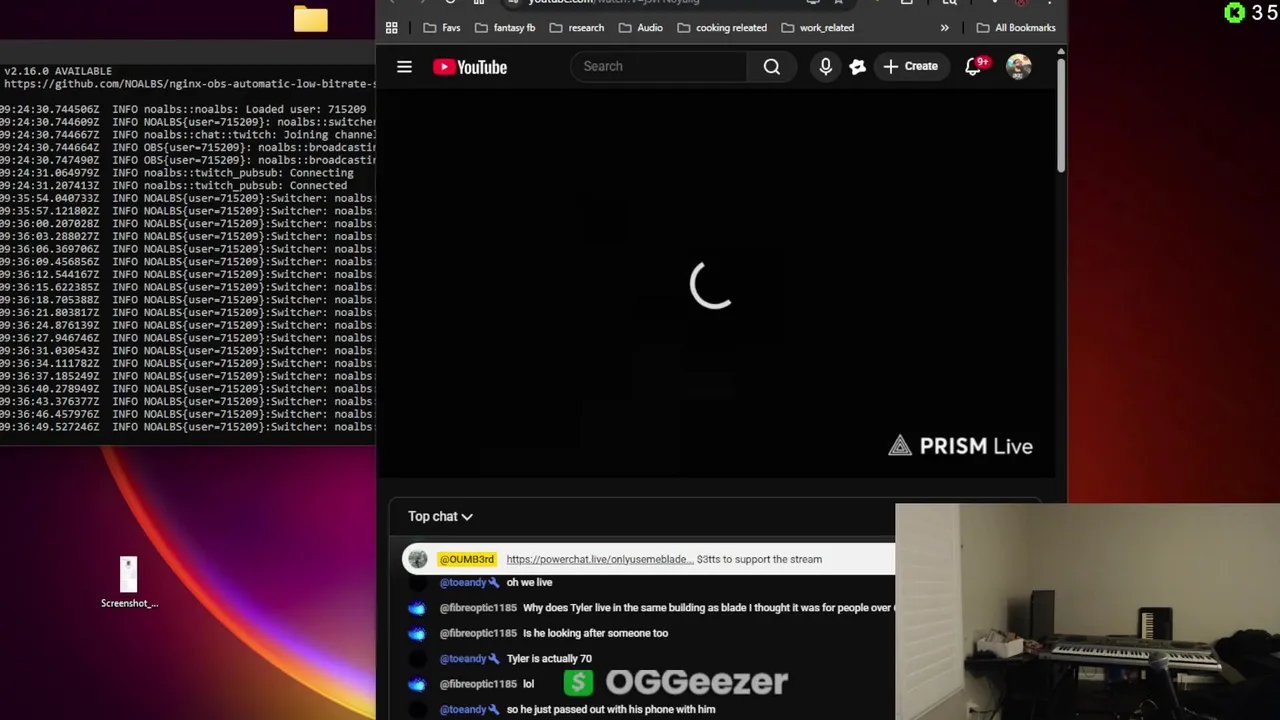Click in the YouTube search field
Image resolution: width=1280 pixels, height=720 pixels.
pos(660,67)
